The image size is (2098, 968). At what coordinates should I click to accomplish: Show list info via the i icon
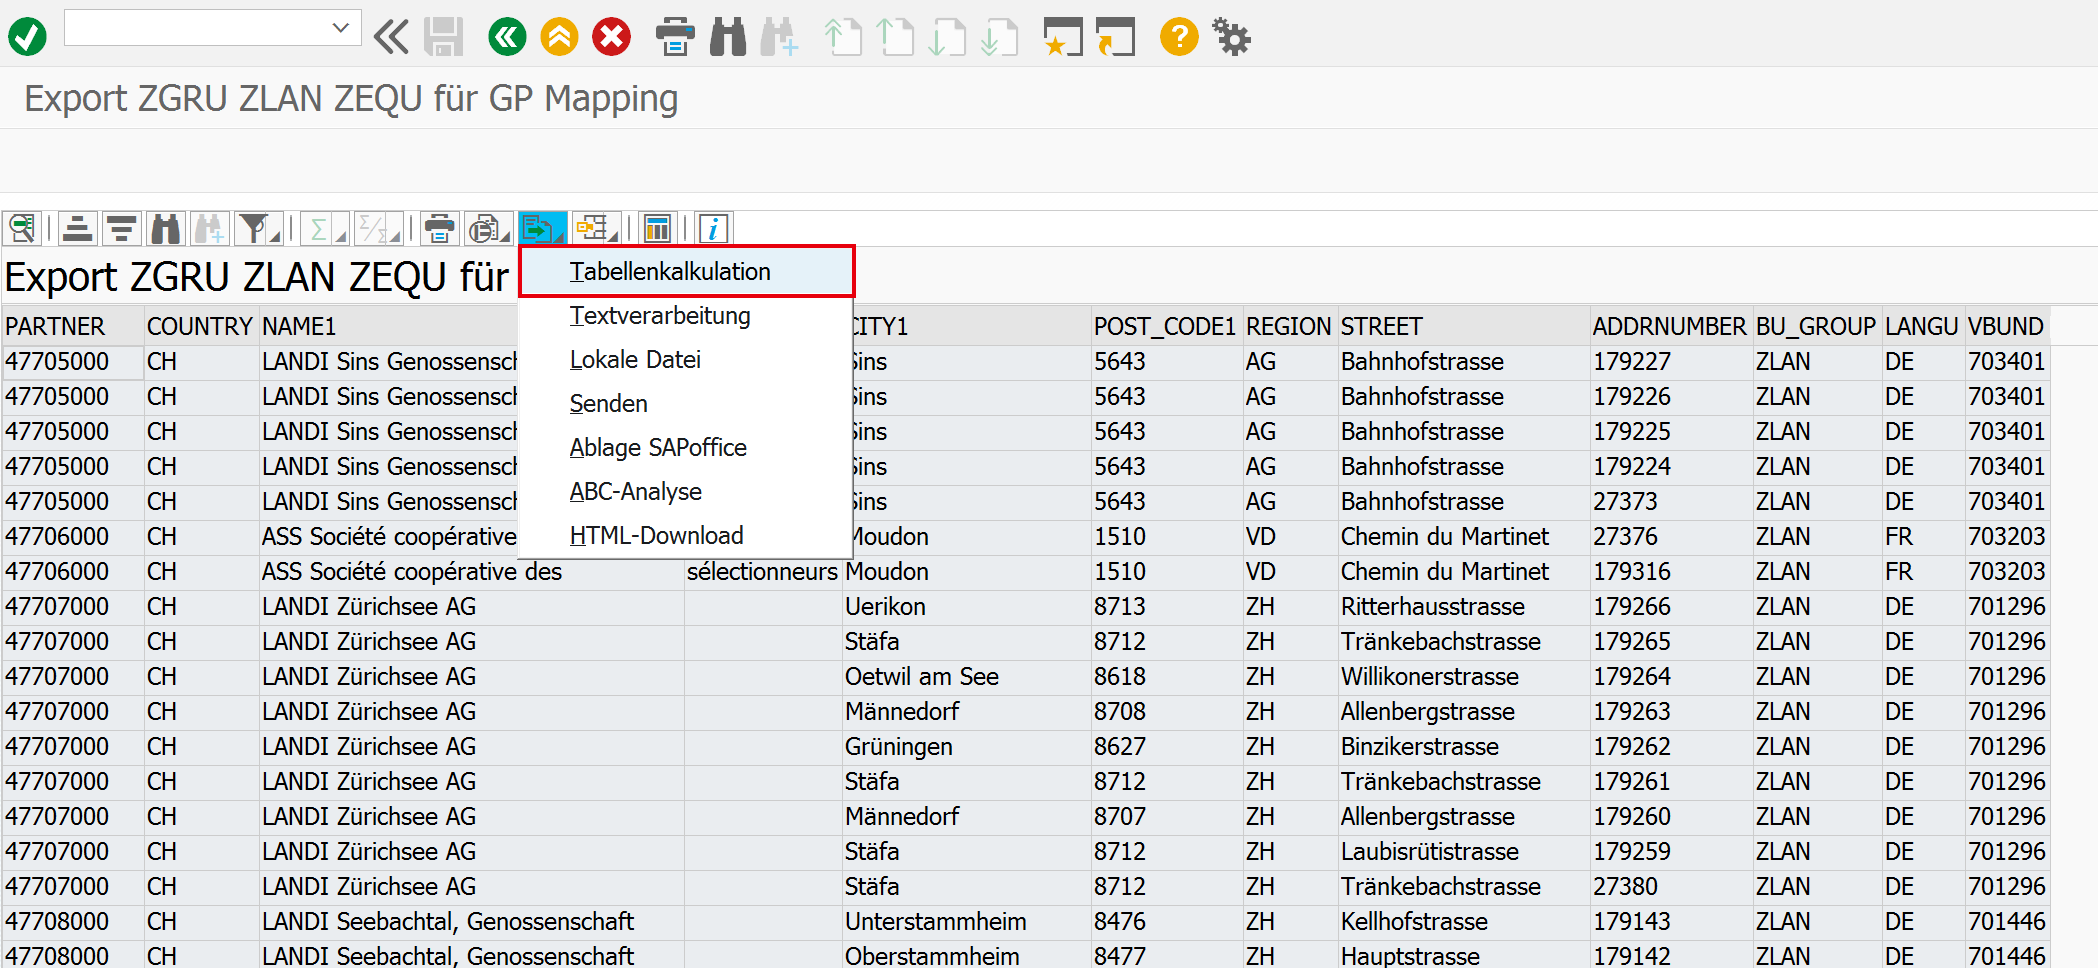tap(712, 228)
